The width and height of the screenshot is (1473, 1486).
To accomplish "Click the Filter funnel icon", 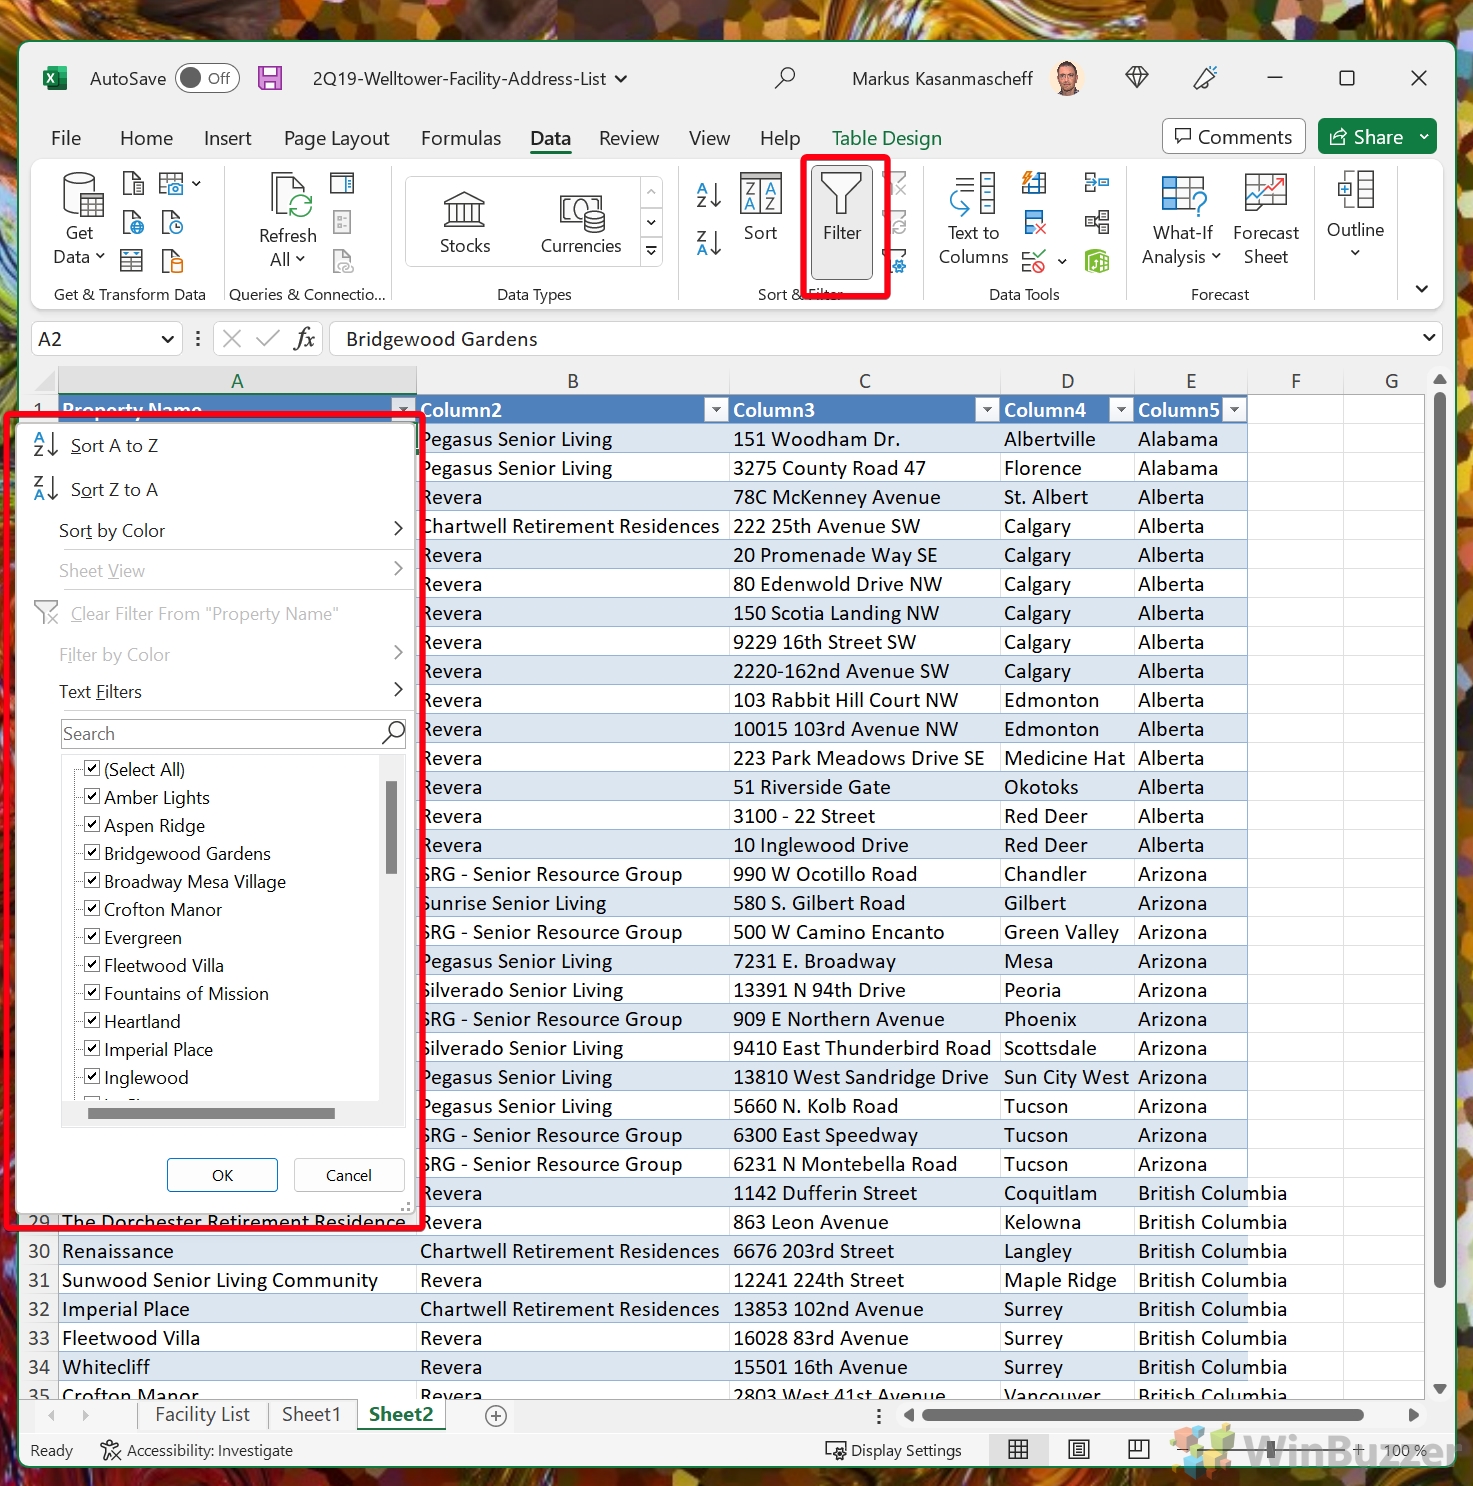I will pos(841,194).
